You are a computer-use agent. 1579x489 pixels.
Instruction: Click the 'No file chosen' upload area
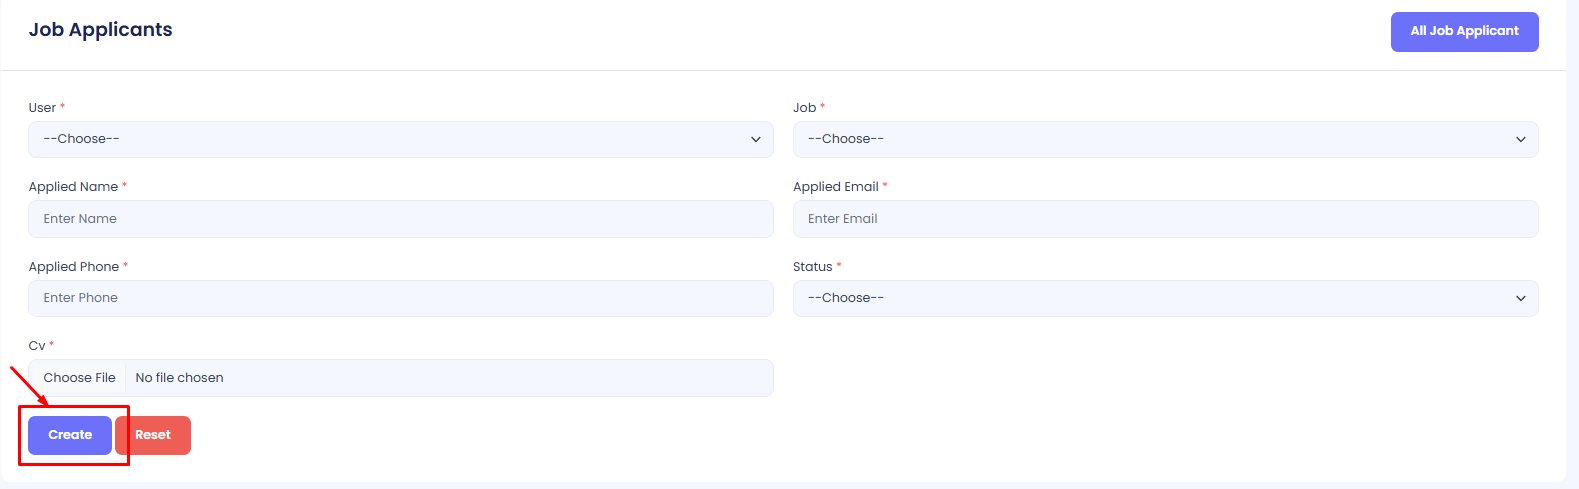coord(448,378)
